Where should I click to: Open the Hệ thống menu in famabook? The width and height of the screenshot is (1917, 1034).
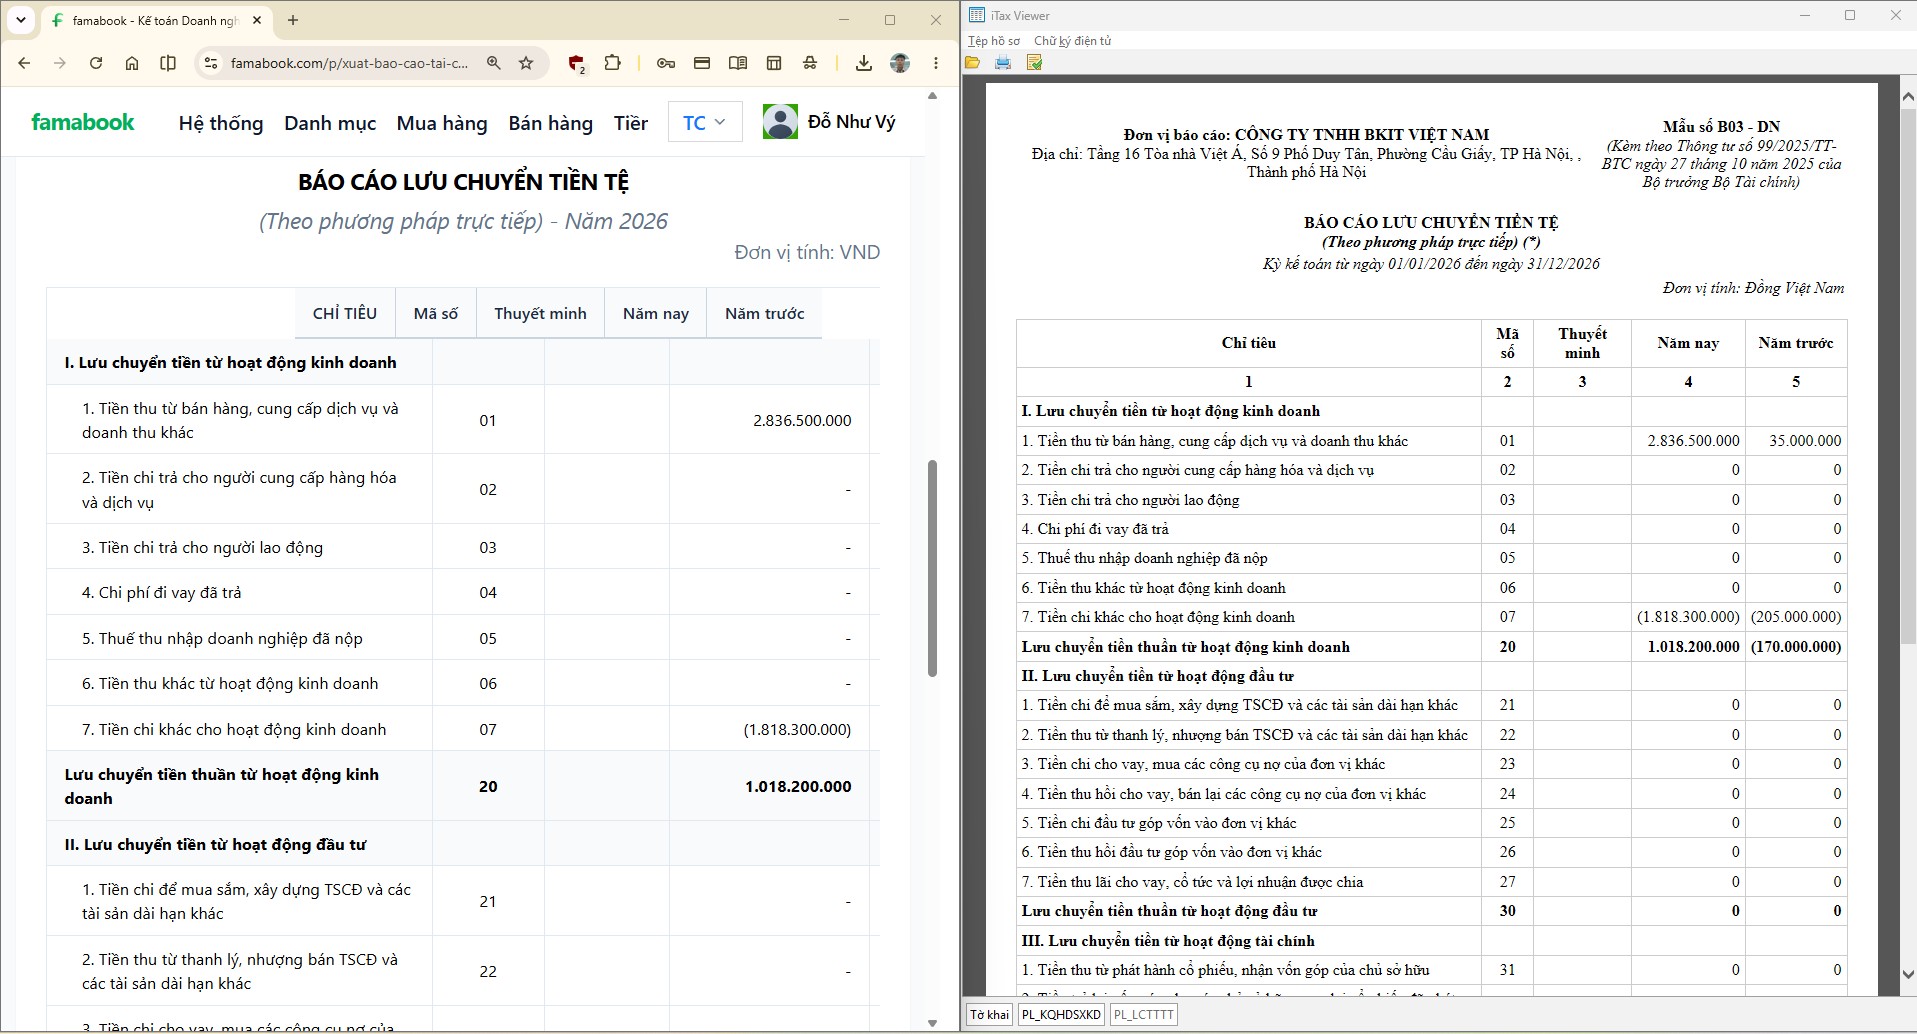(x=221, y=123)
